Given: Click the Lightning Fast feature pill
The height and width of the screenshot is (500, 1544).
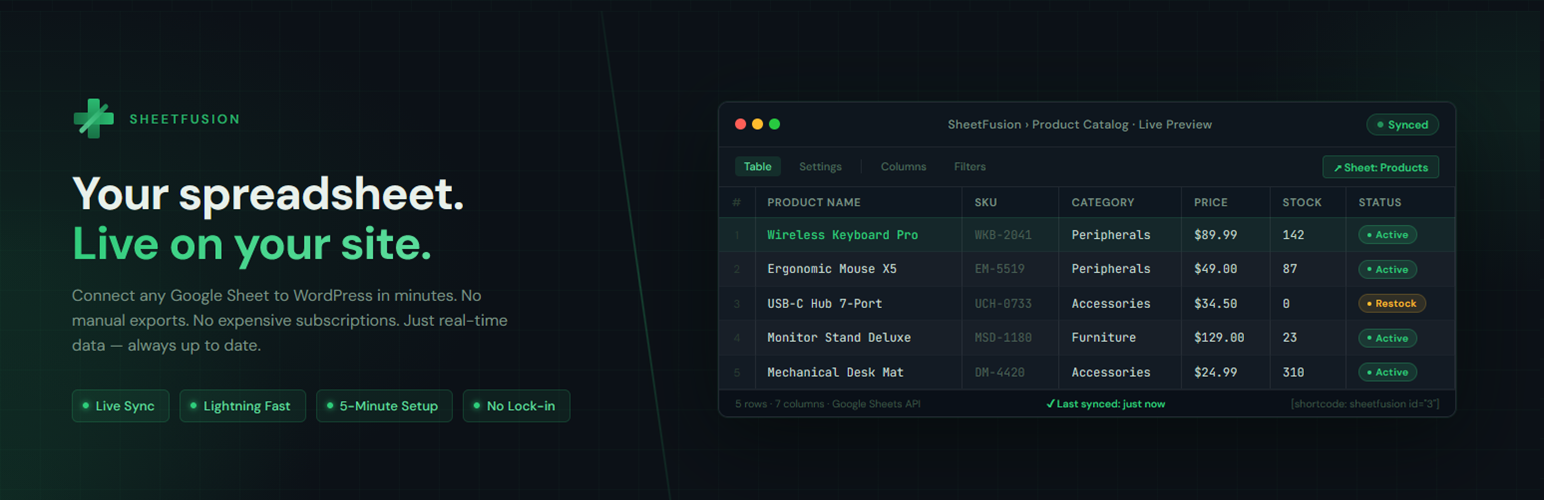Looking at the screenshot, I should (x=242, y=406).
